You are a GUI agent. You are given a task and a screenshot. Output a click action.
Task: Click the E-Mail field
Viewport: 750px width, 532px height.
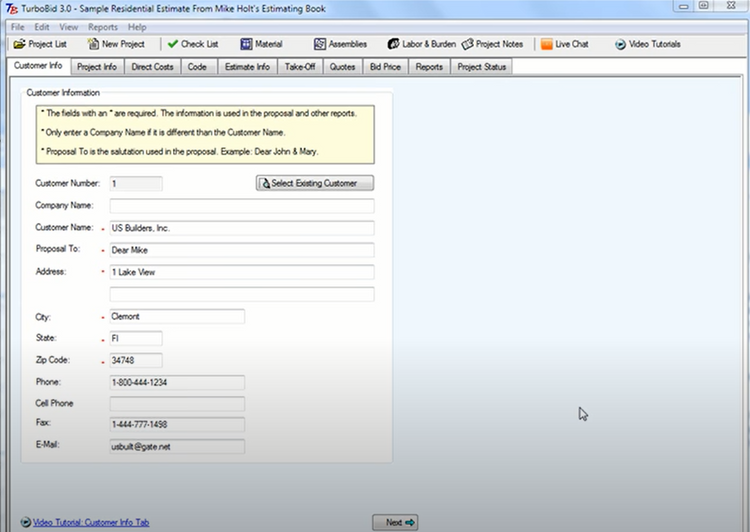(x=177, y=446)
